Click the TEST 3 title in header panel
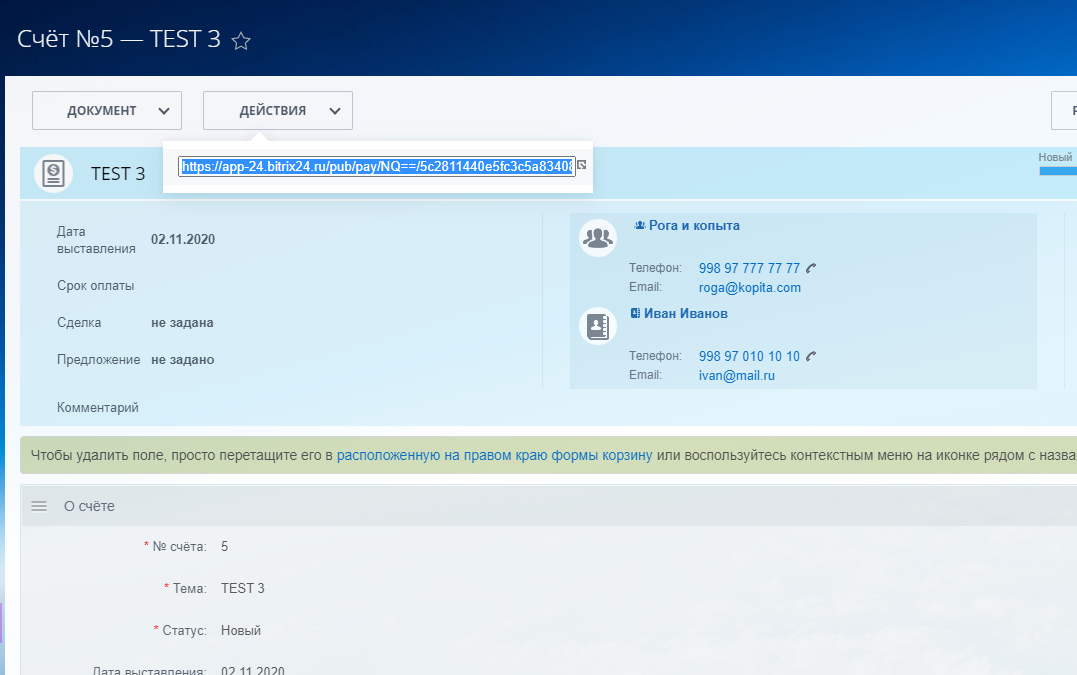The image size is (1077, 675). pos(118,174)
